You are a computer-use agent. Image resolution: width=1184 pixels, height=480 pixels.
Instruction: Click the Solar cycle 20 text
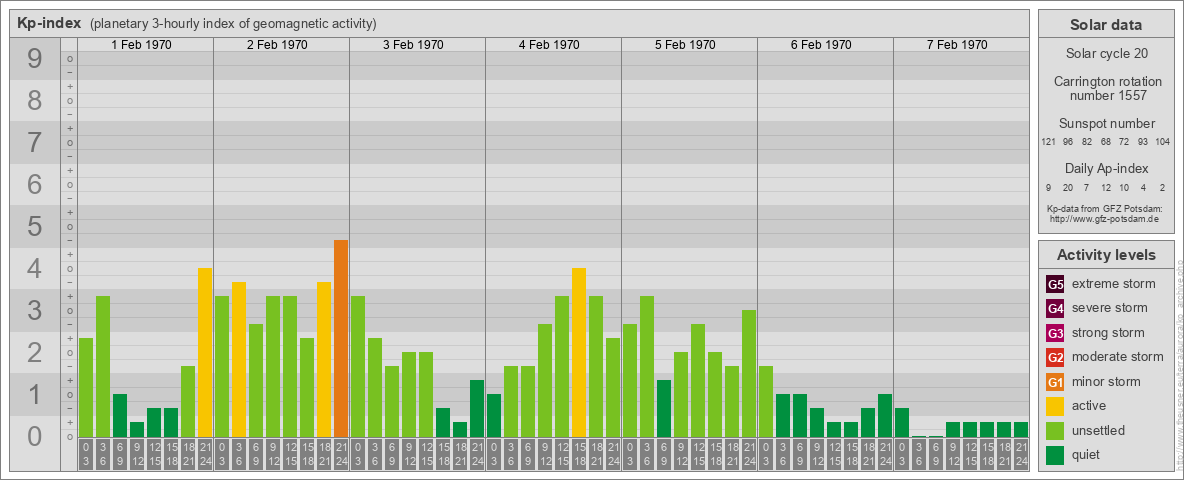pos(1106,54)
